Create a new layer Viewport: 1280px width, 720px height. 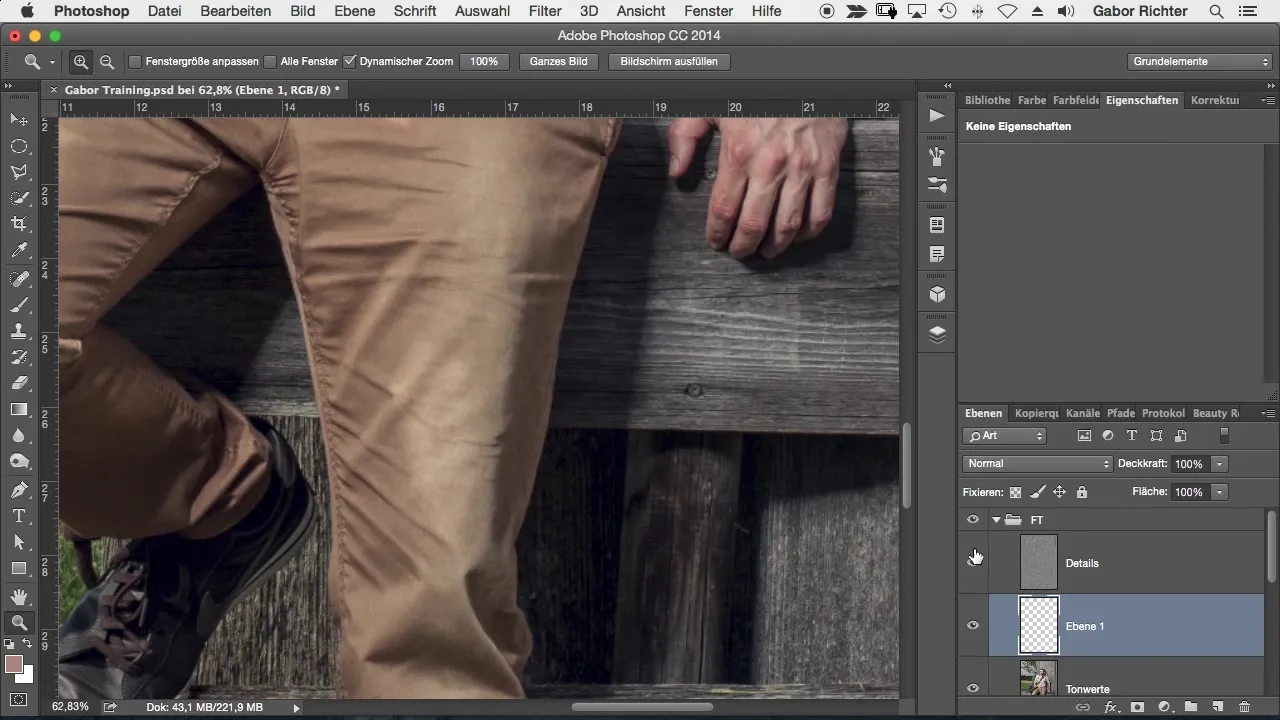point(1218,707)
